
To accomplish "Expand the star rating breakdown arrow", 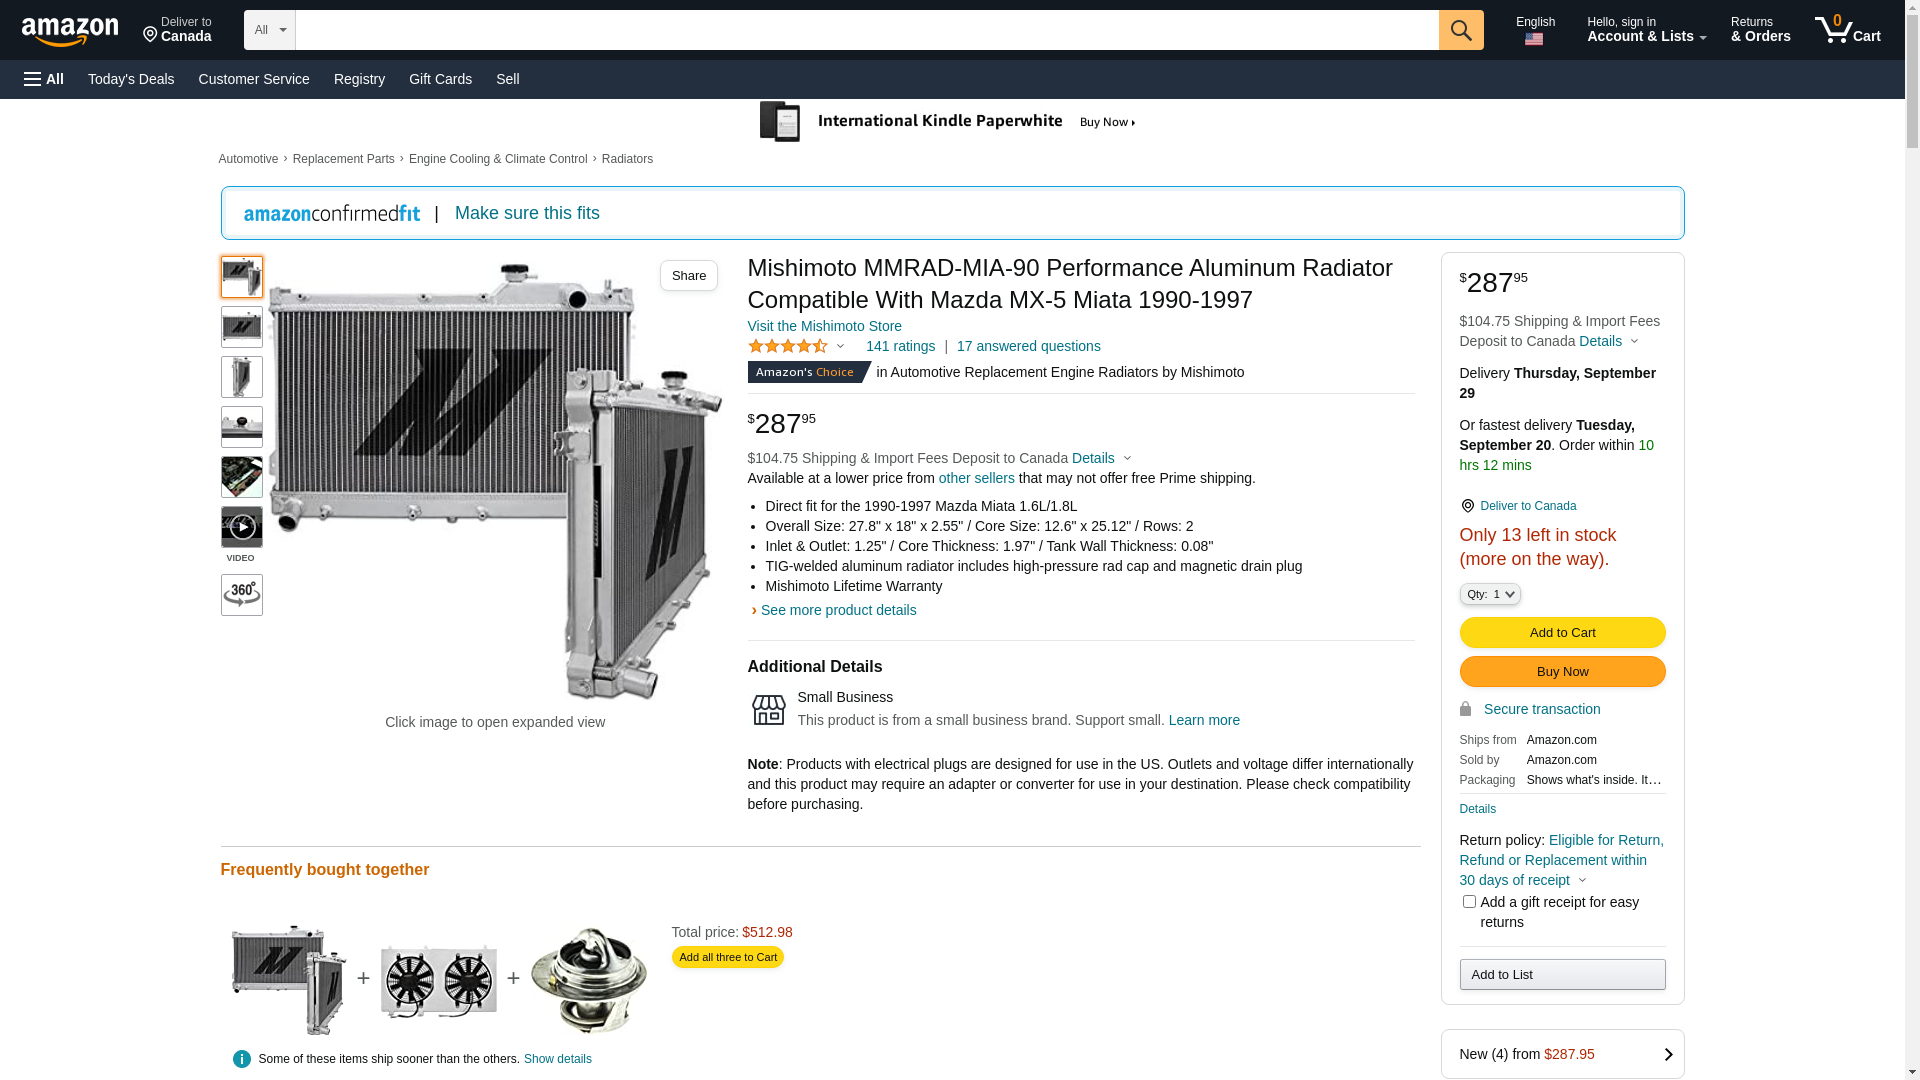I will [840, 347].
